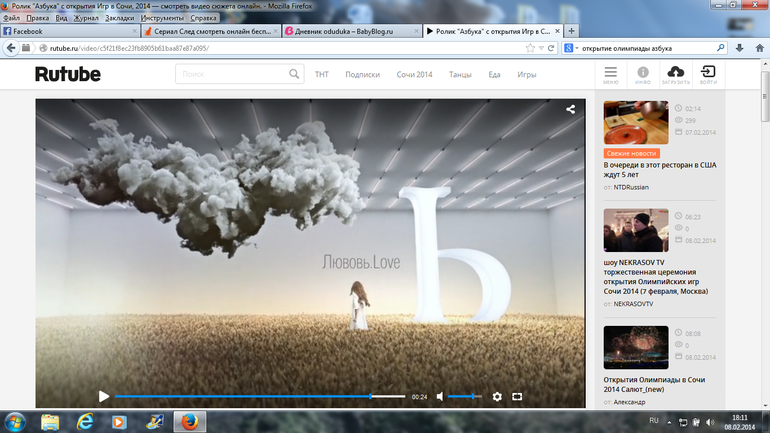Click the Firefox taskbar icon
770x433 pixels.
pos(190,422)
